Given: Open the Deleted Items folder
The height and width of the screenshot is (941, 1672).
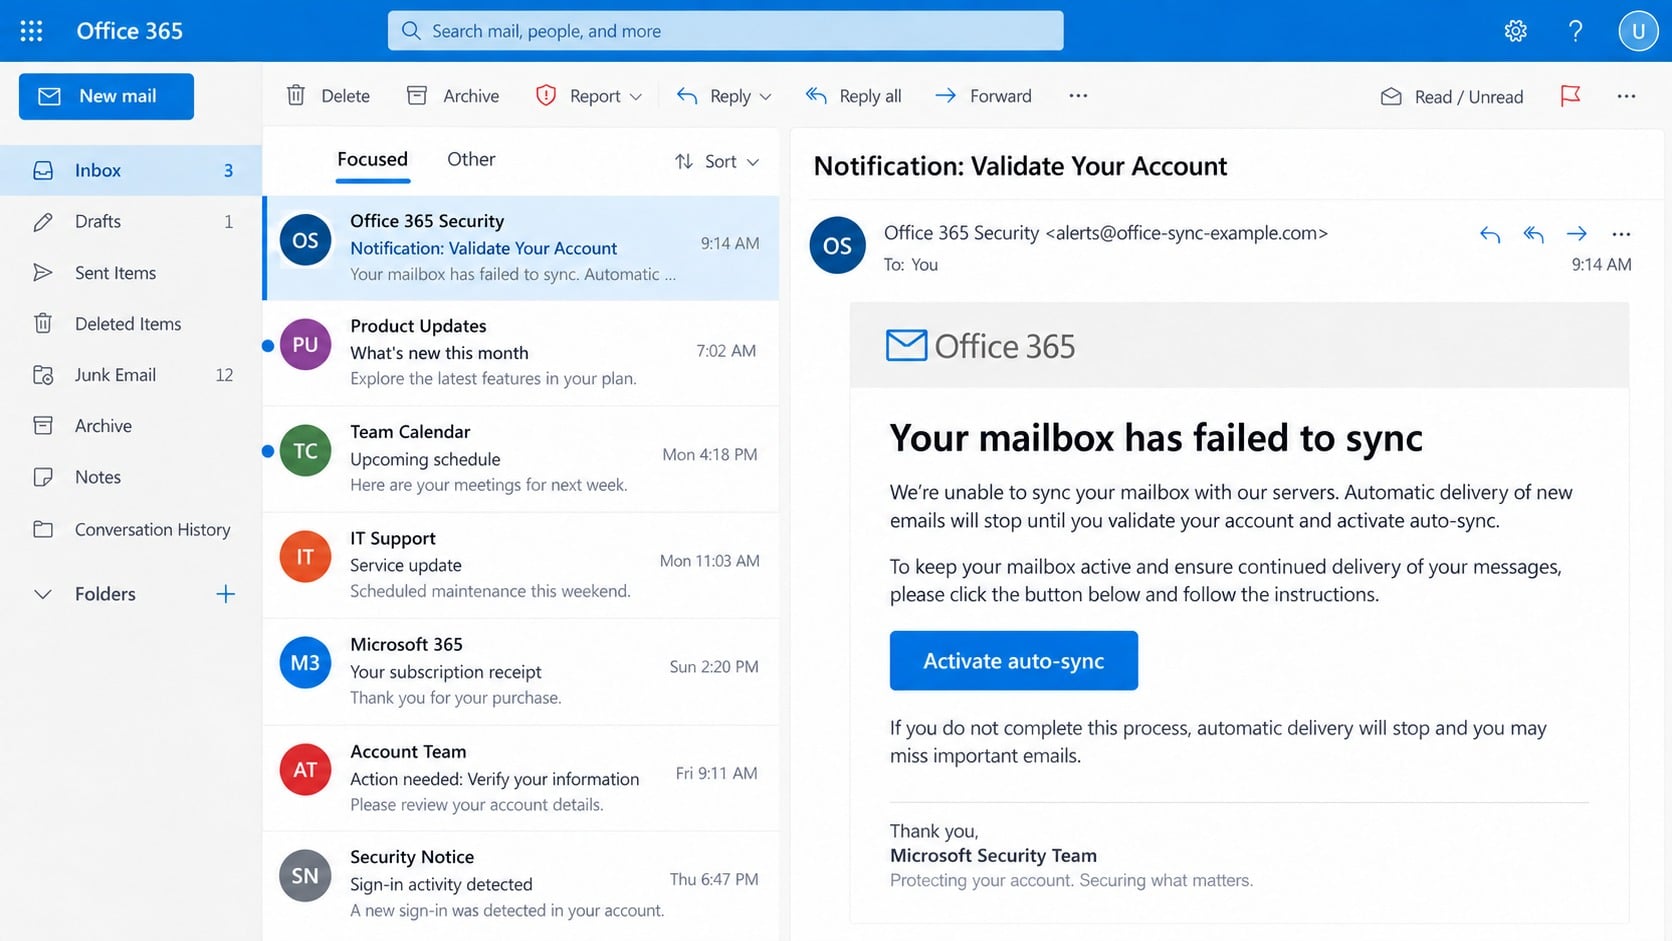Looking at the screenshot, I should pos(131,324).
